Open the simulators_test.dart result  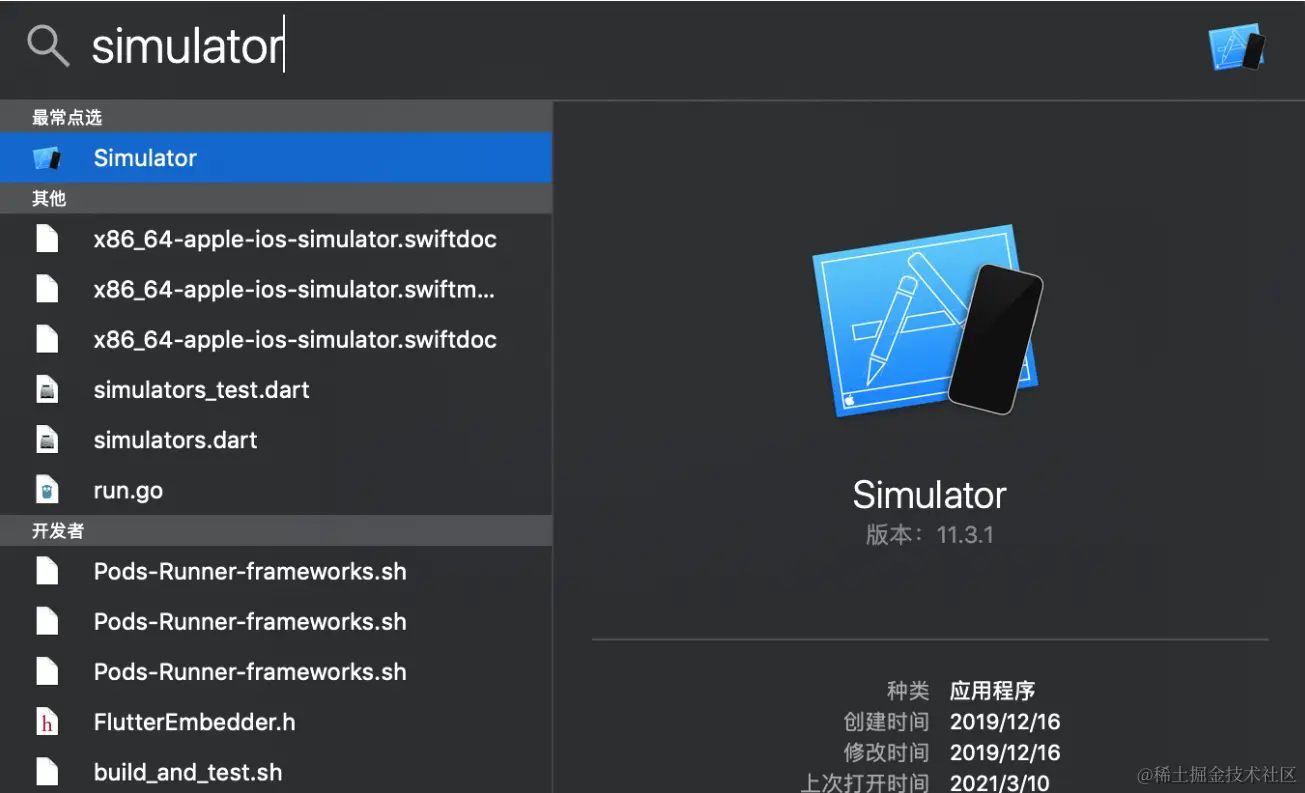point(276,390)
